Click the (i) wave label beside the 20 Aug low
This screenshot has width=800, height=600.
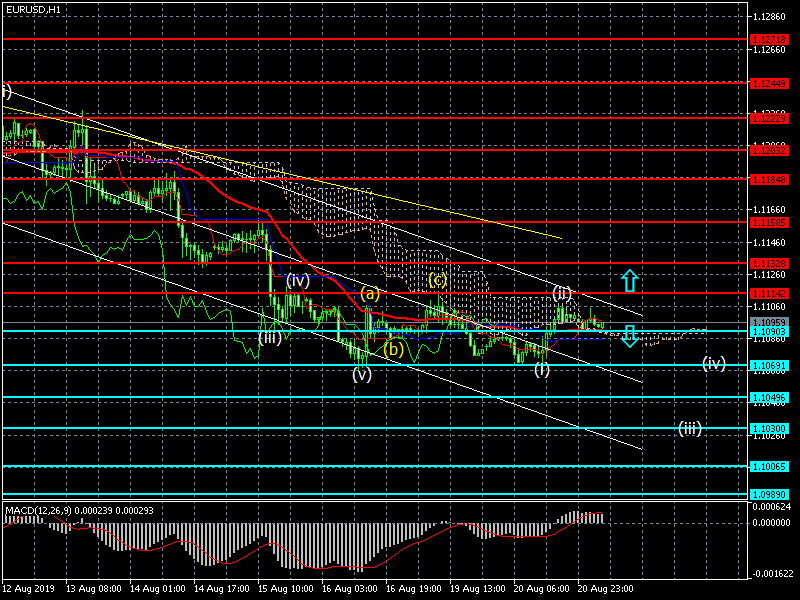click(x=542, y=369)
